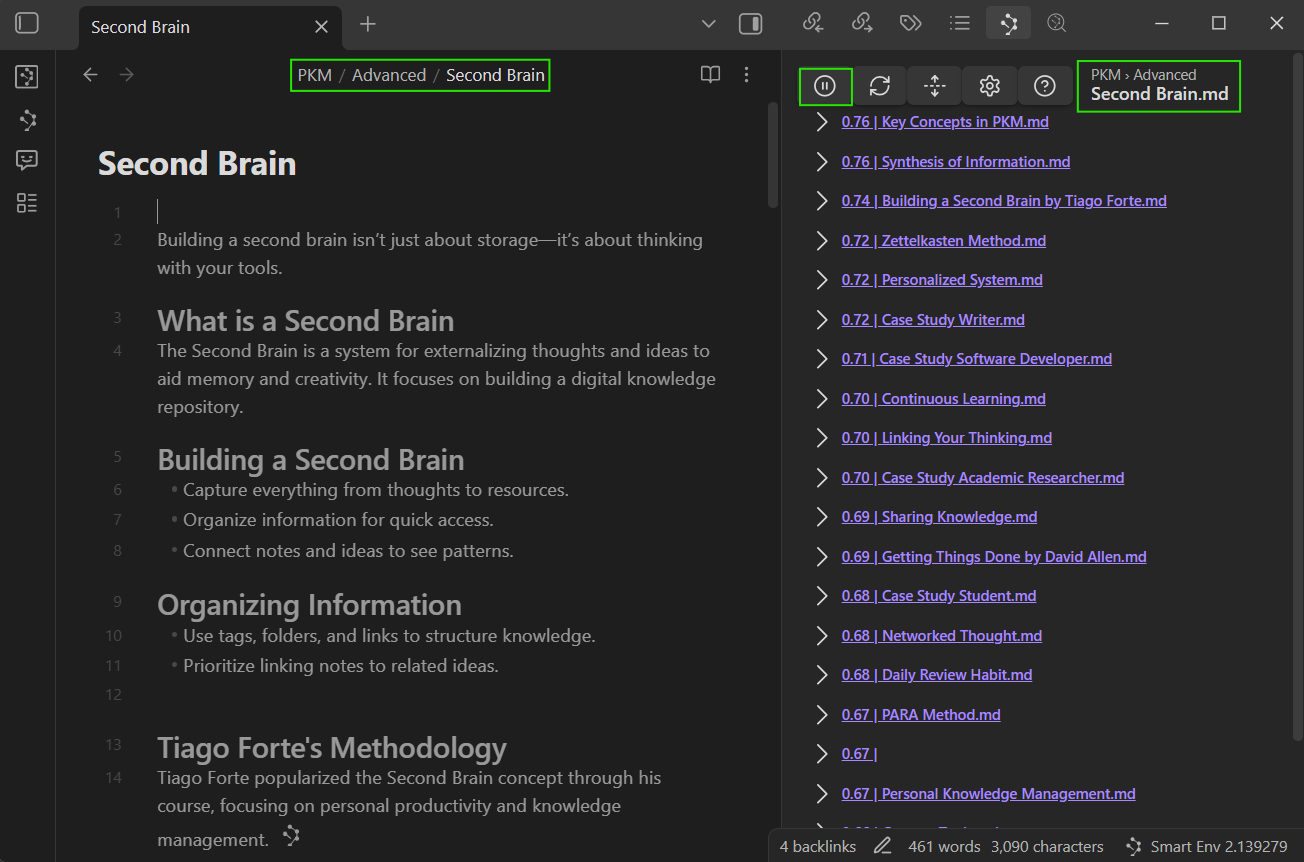Click the refresh connections button

pyautogui.click(x=880, y=86)
